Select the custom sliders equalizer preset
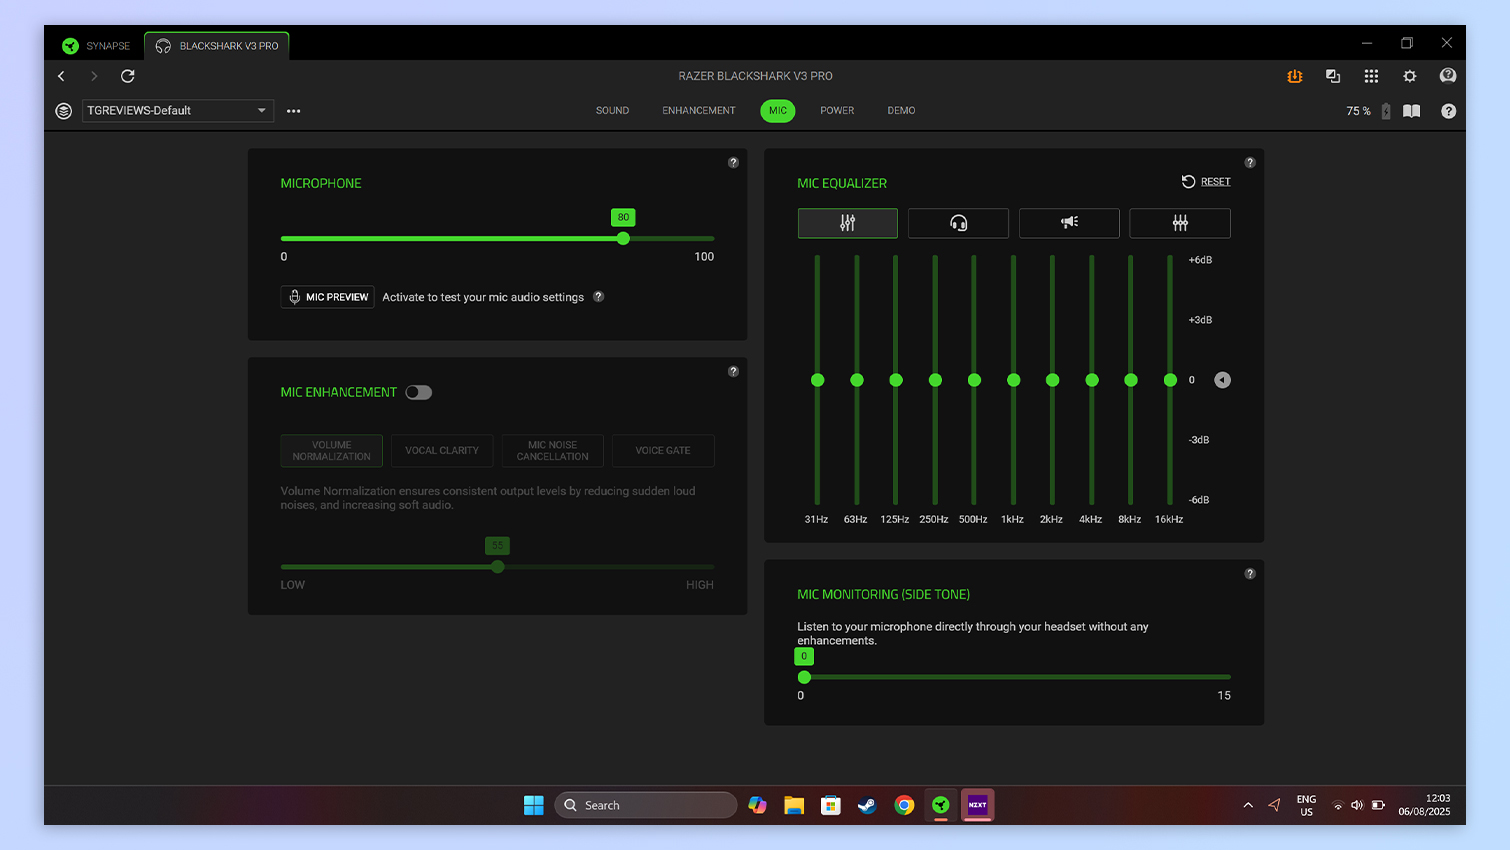This screenshot has width=1510, height=850. (1180, 223)
